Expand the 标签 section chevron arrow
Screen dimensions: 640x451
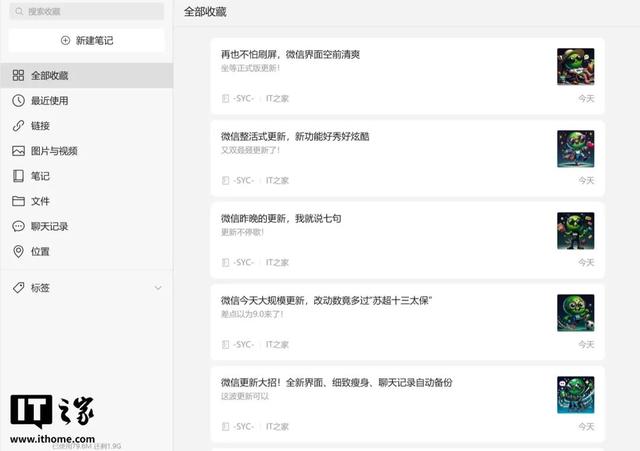[x=157, y=288]
